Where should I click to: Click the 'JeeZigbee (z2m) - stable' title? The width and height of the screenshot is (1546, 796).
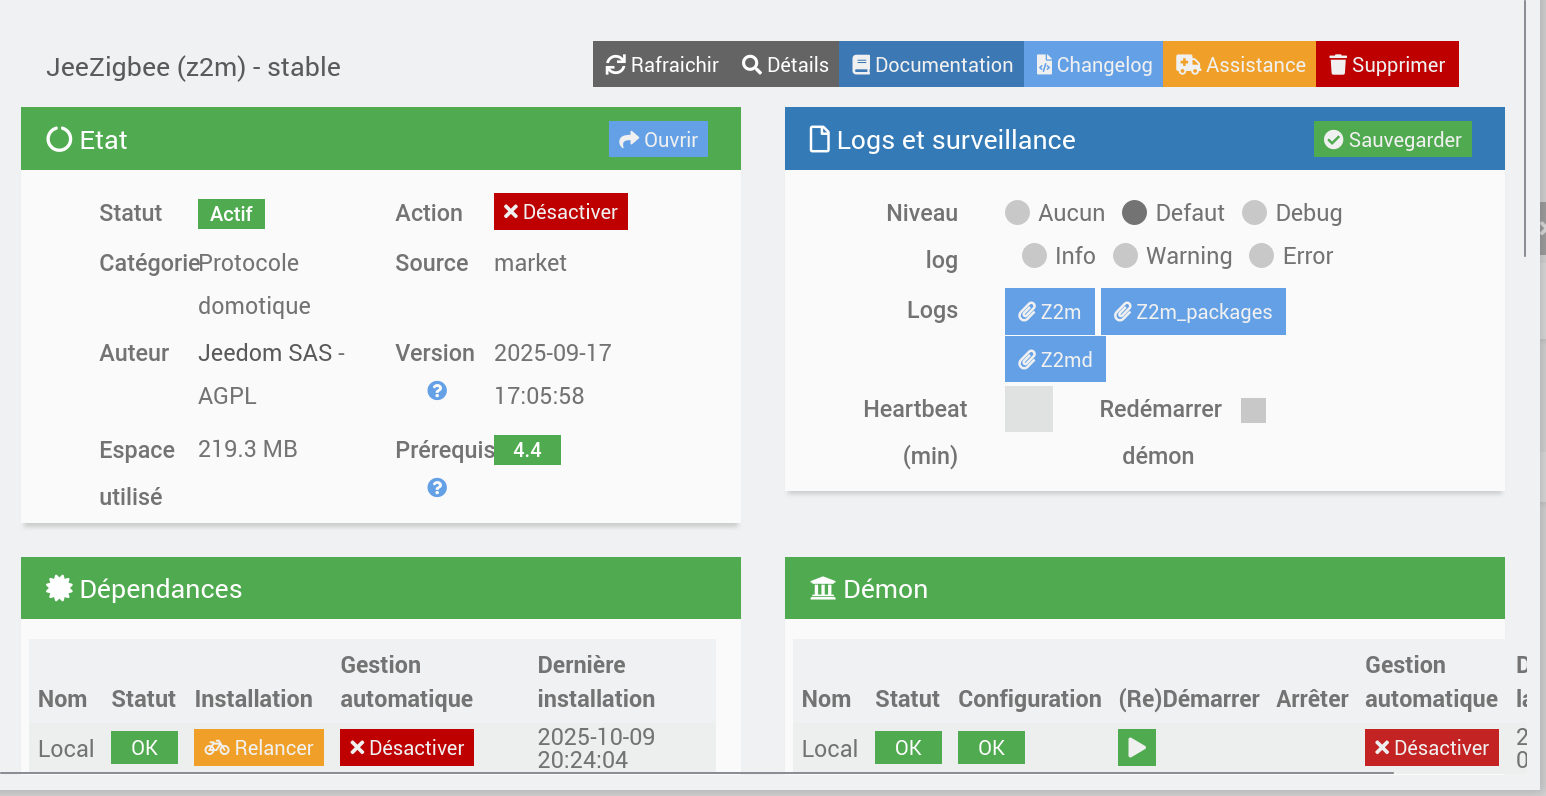(193, 67)
